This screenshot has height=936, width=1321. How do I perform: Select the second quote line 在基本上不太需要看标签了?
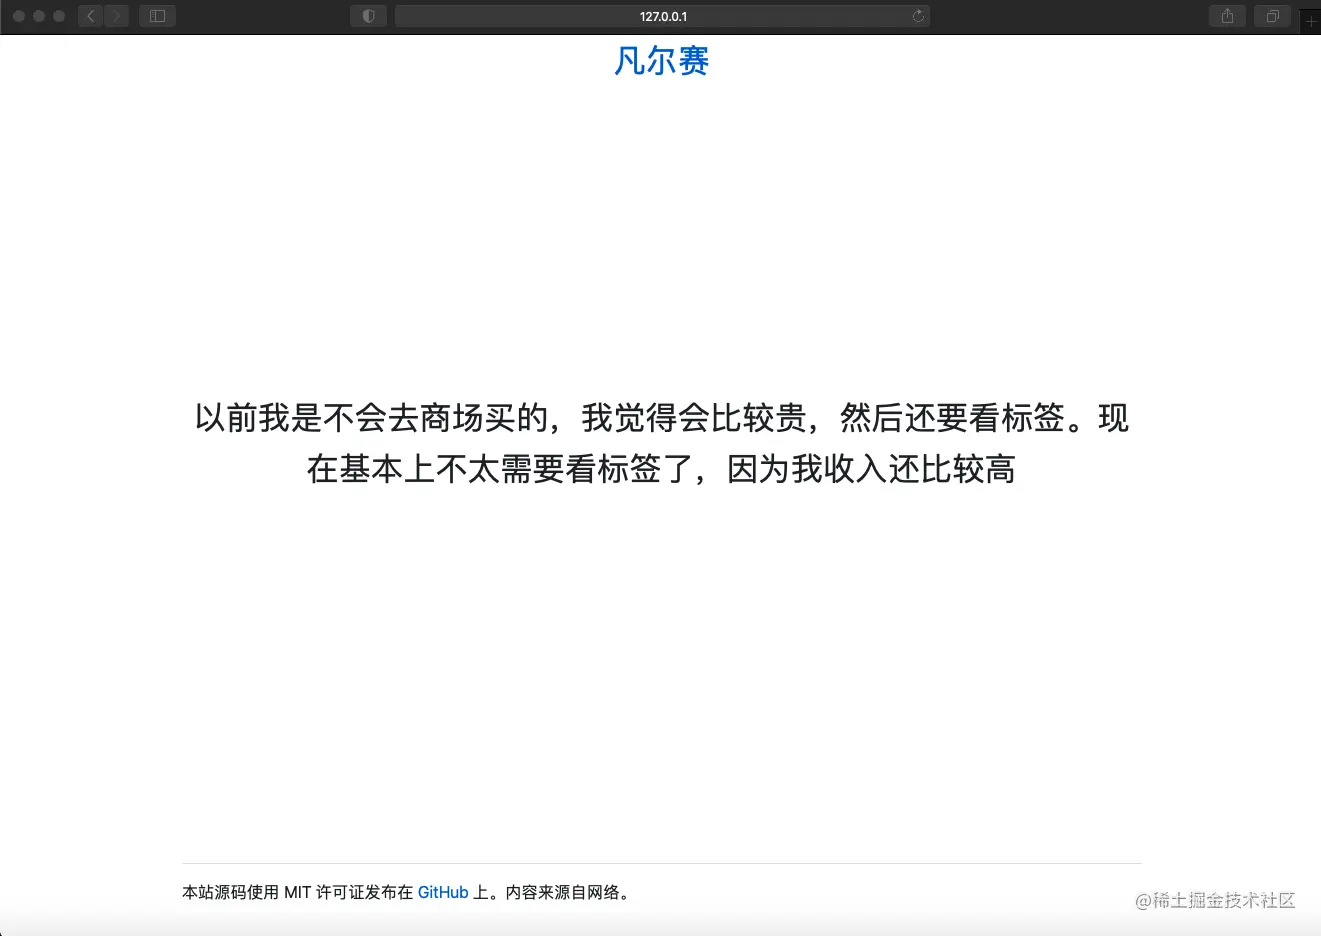click(x=661, y=468)
